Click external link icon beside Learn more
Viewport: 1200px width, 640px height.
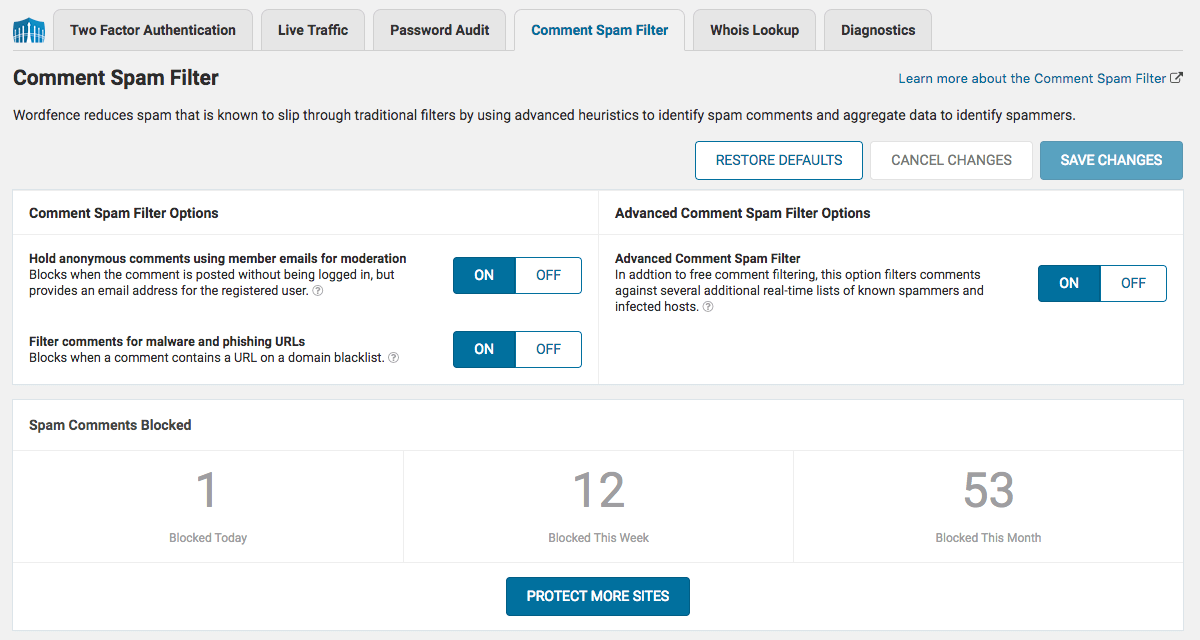pyautogui.click(x=1176, y=78)
